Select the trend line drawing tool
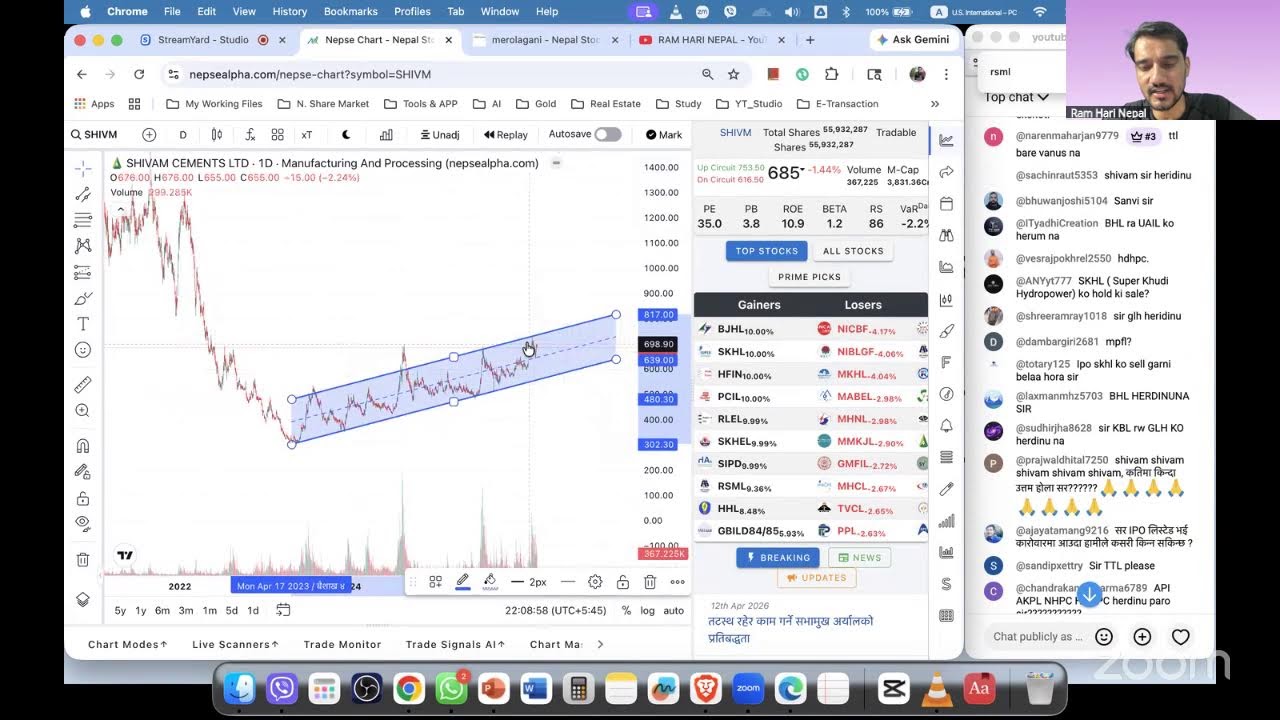Viewport: 1280px width, 720px height. (83, 194)
